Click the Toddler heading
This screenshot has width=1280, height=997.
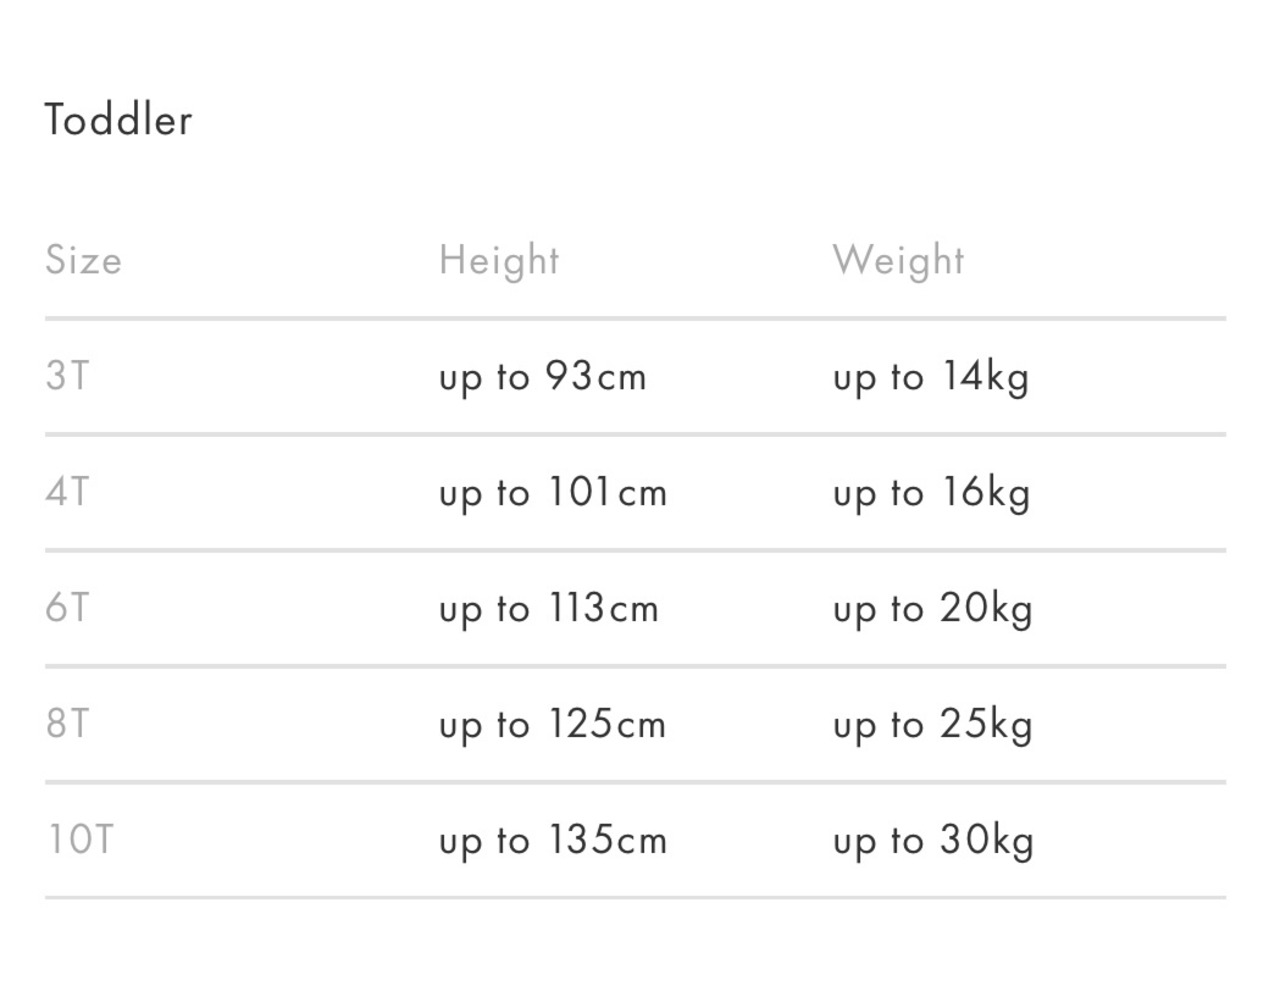(118, 120)
